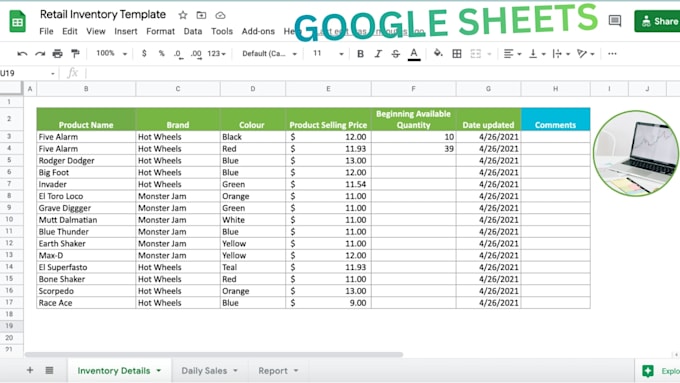This screenshot has height=383, width=680.
Task: Switch to the Daily Sales tab
Action: [x=204, y=370]
